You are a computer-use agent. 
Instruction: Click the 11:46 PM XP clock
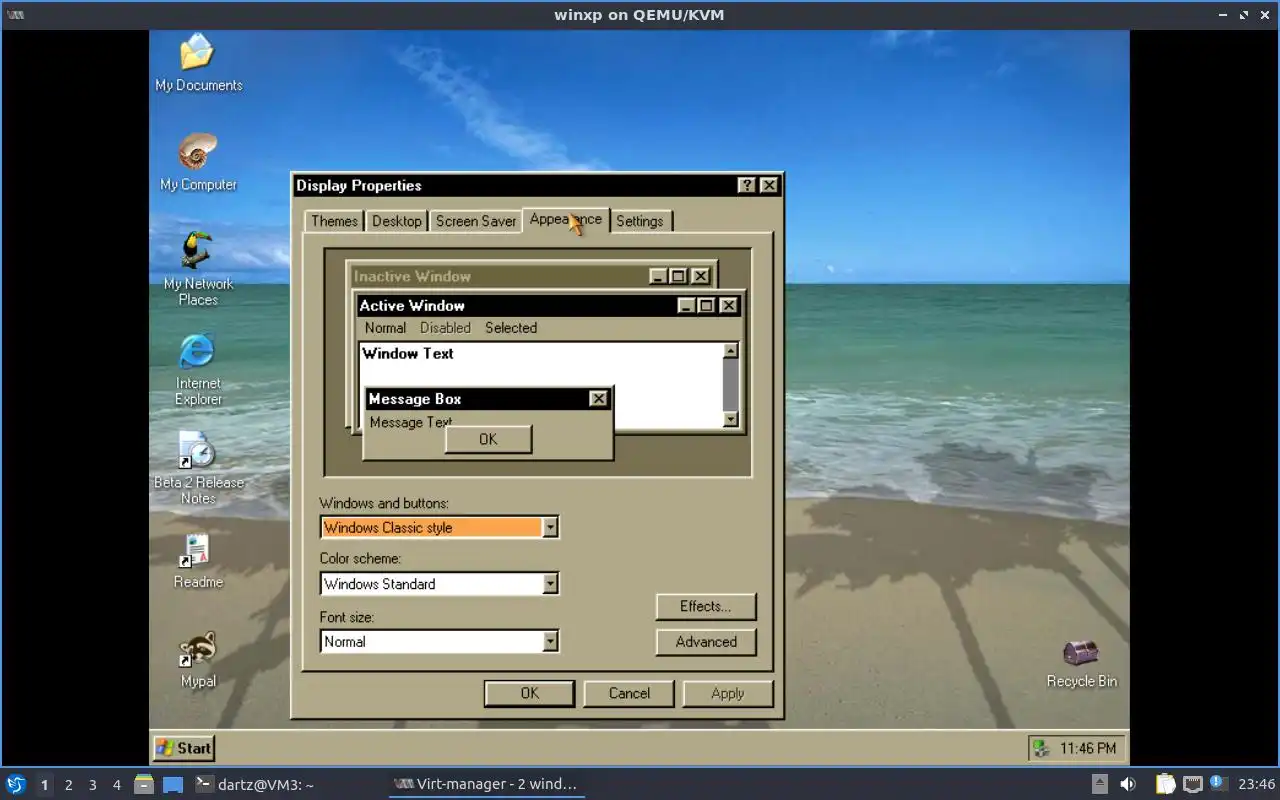pyautogui.click(x=1088, y=748)
